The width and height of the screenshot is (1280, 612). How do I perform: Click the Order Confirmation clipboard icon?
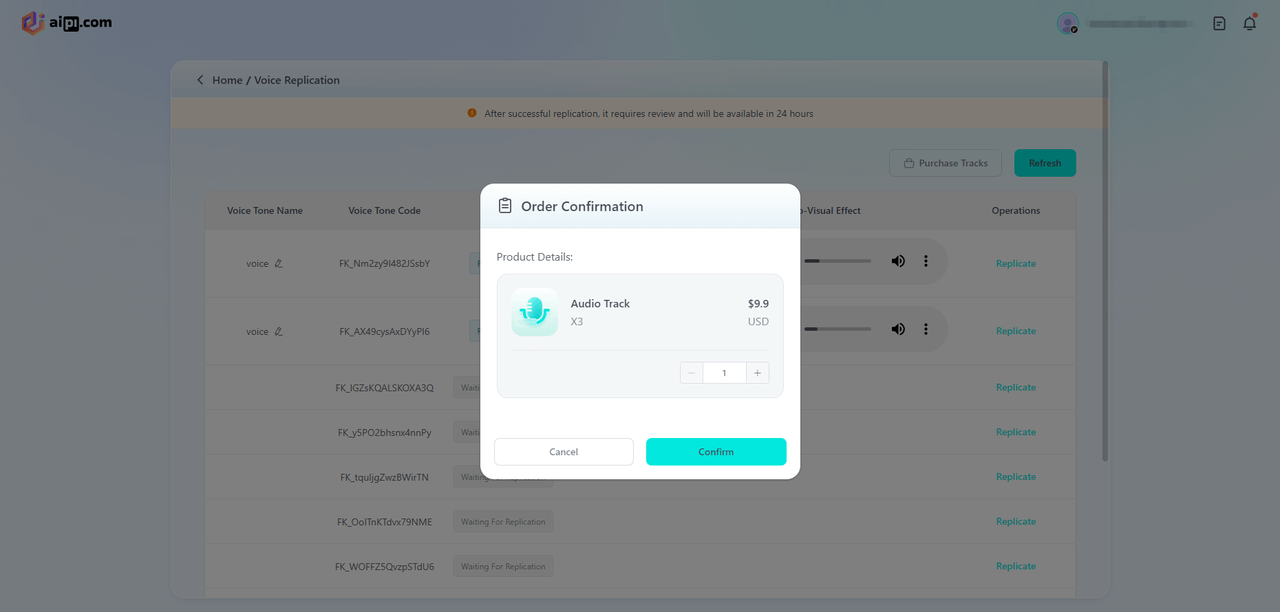pyautogui.click(x=505, y=206)
